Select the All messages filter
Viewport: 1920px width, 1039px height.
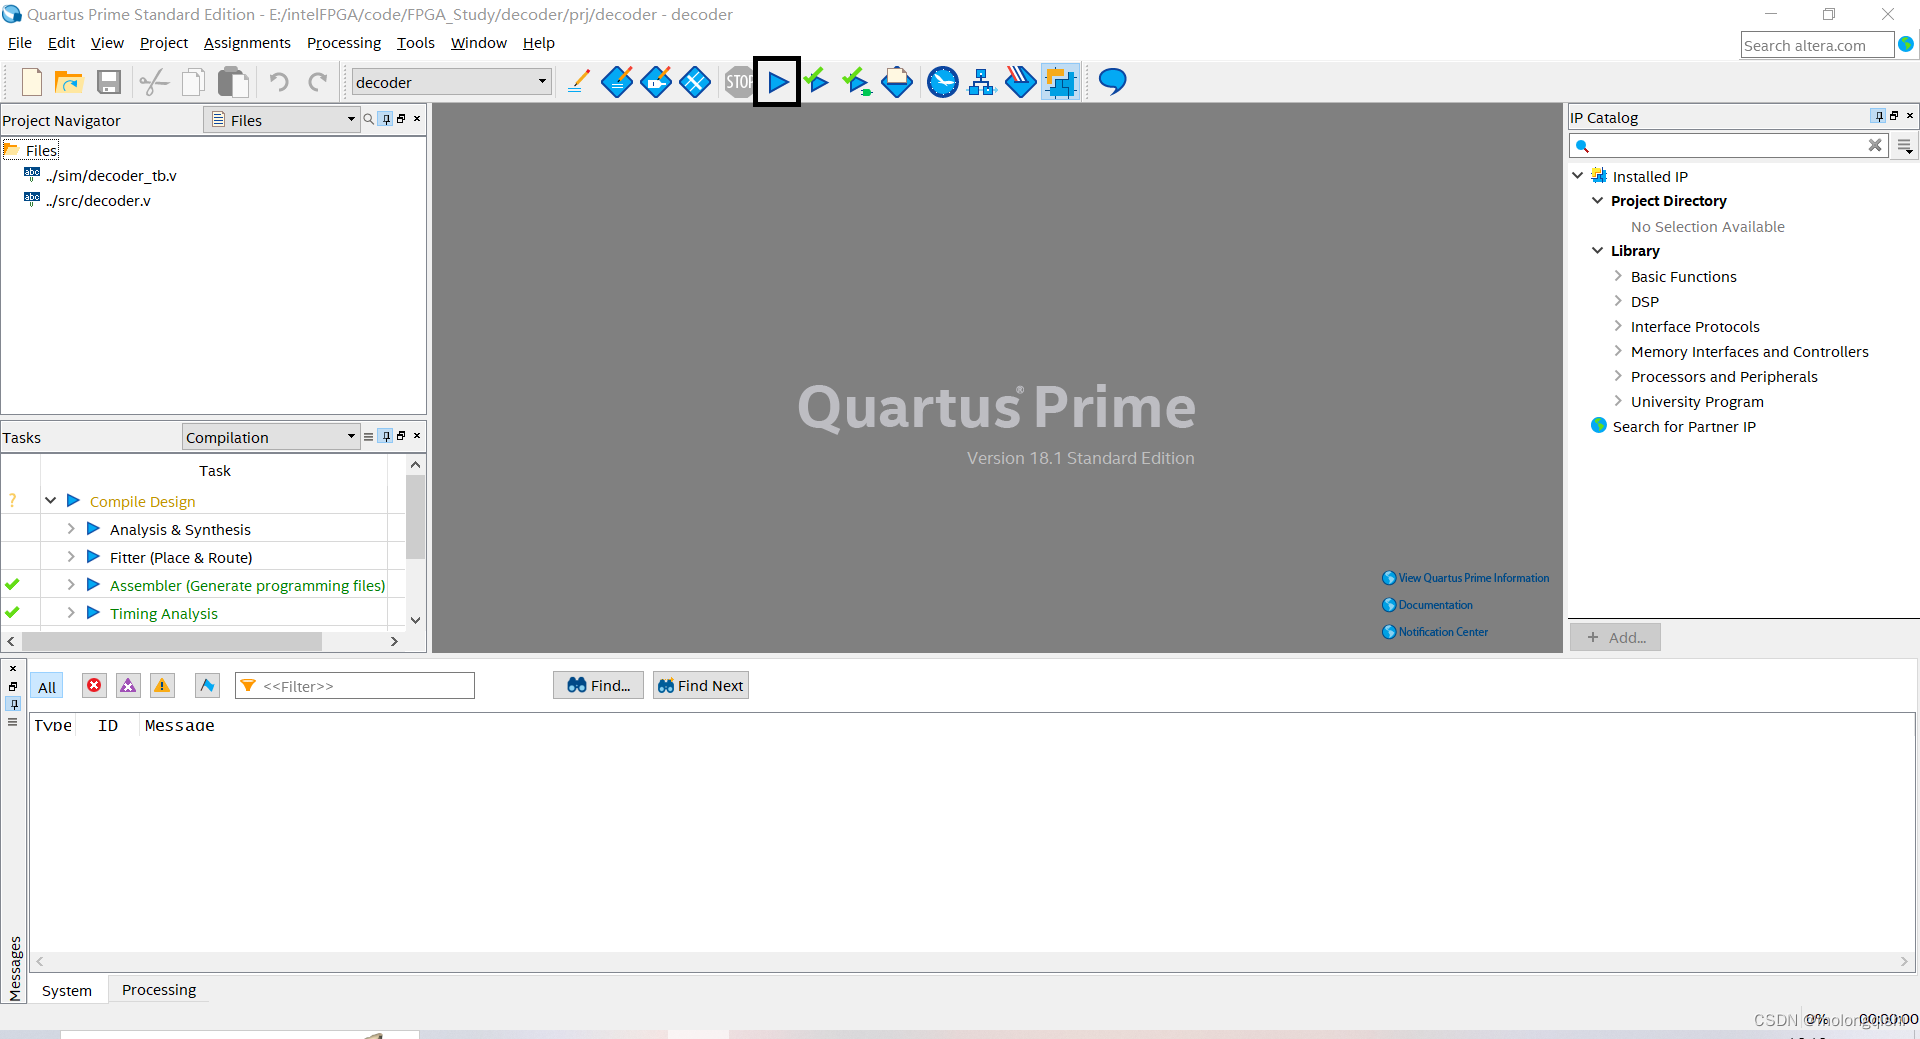tap(47, 686)
